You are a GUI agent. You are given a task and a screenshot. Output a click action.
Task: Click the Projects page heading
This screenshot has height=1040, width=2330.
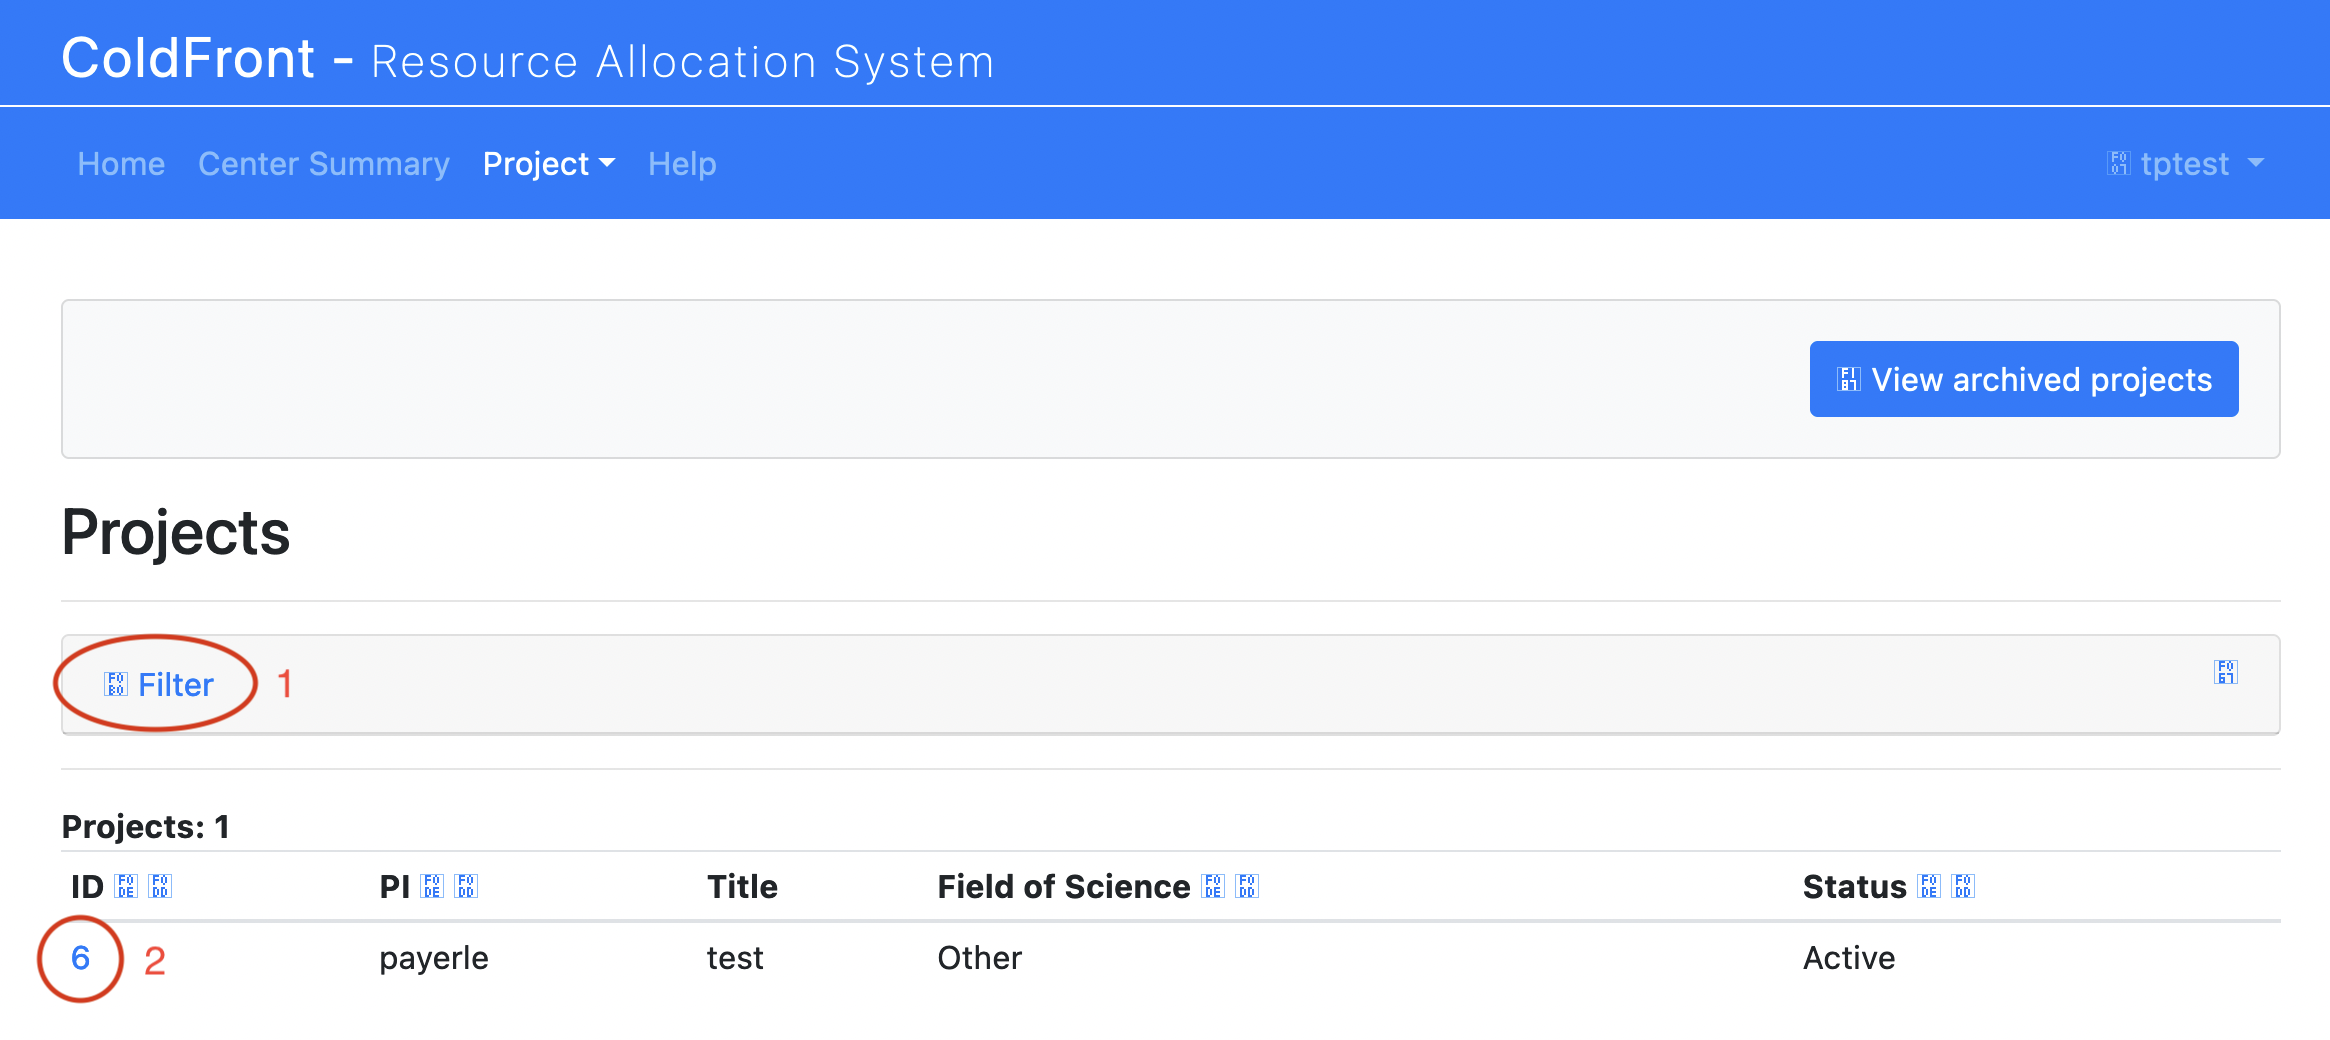tap(176, 532)
